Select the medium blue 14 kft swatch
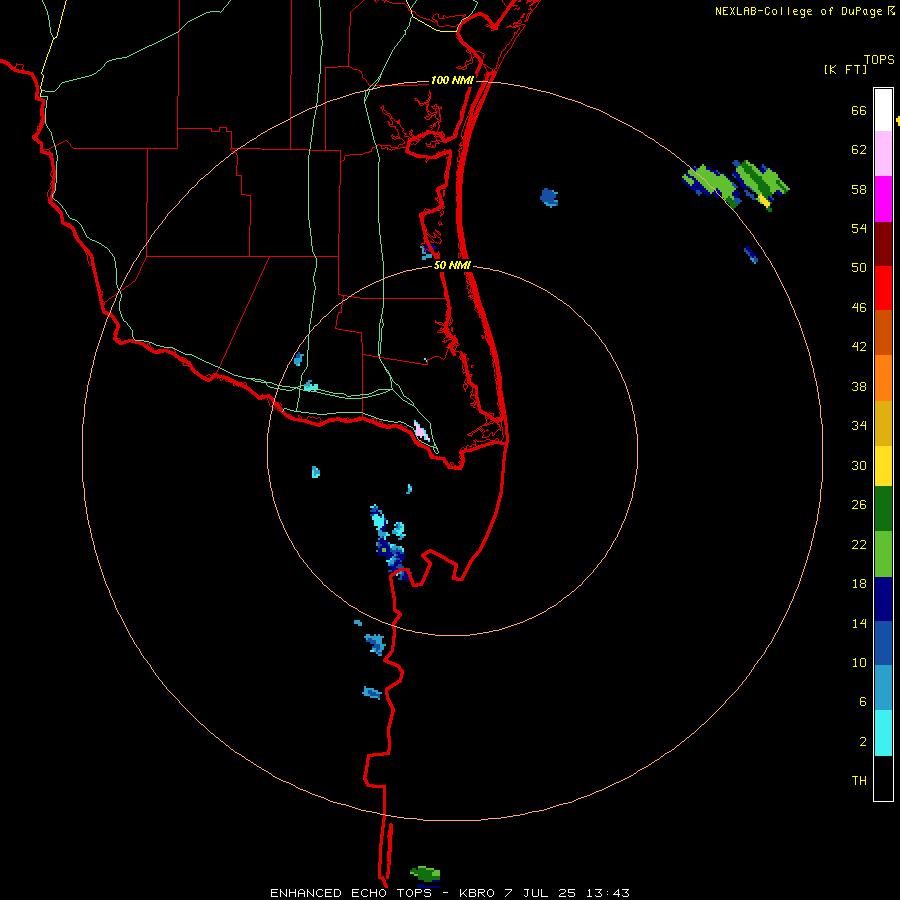 (883, 643)
